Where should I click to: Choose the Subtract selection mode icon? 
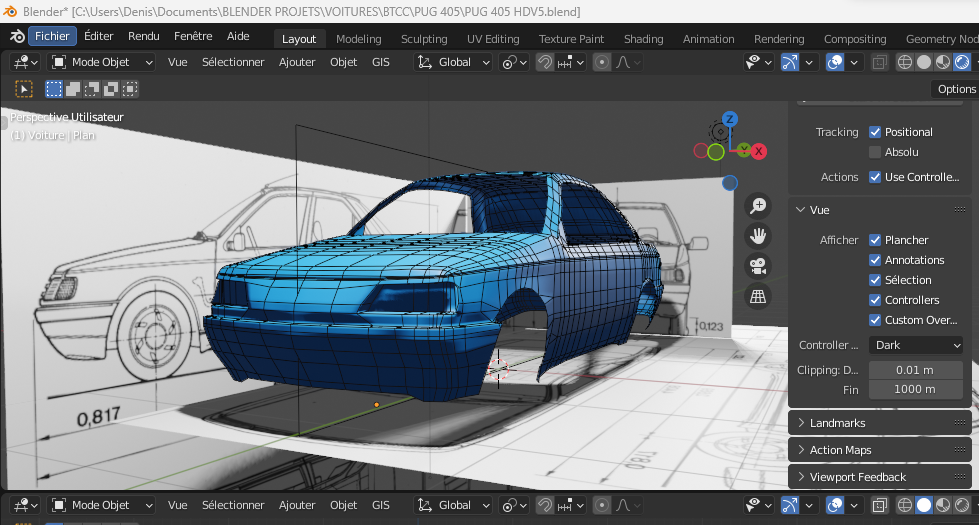[92, 89]
